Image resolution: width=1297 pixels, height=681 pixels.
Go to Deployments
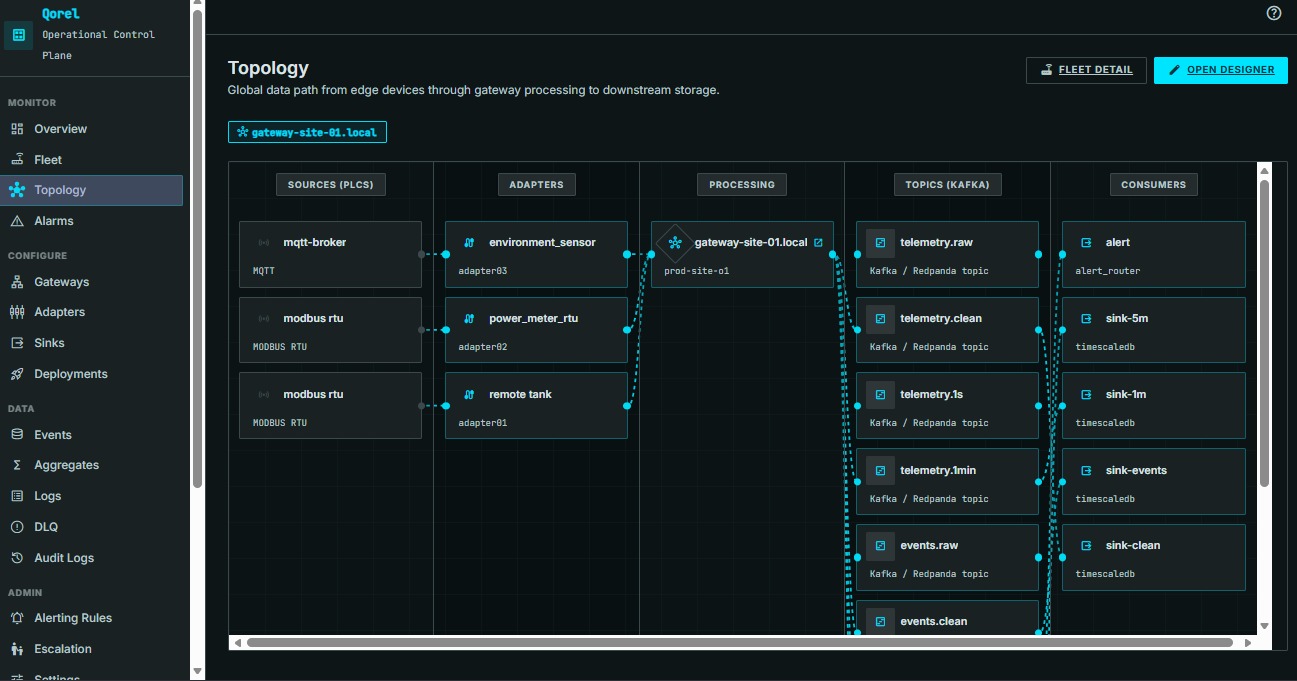click(x=91, y=374)
